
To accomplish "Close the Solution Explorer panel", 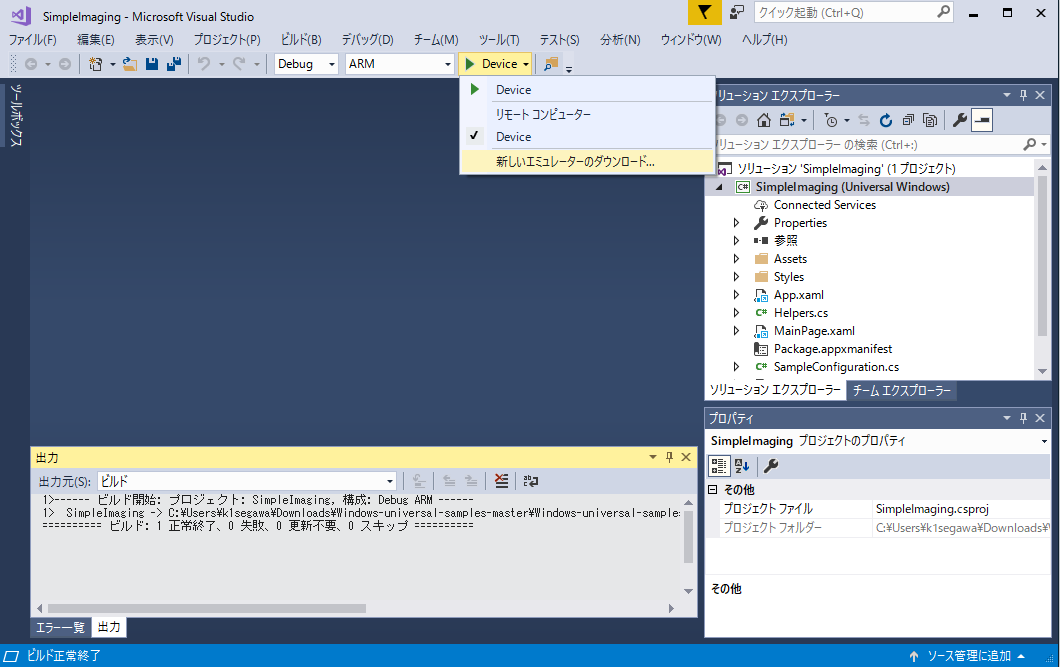I will click(x=1040, y=95).
